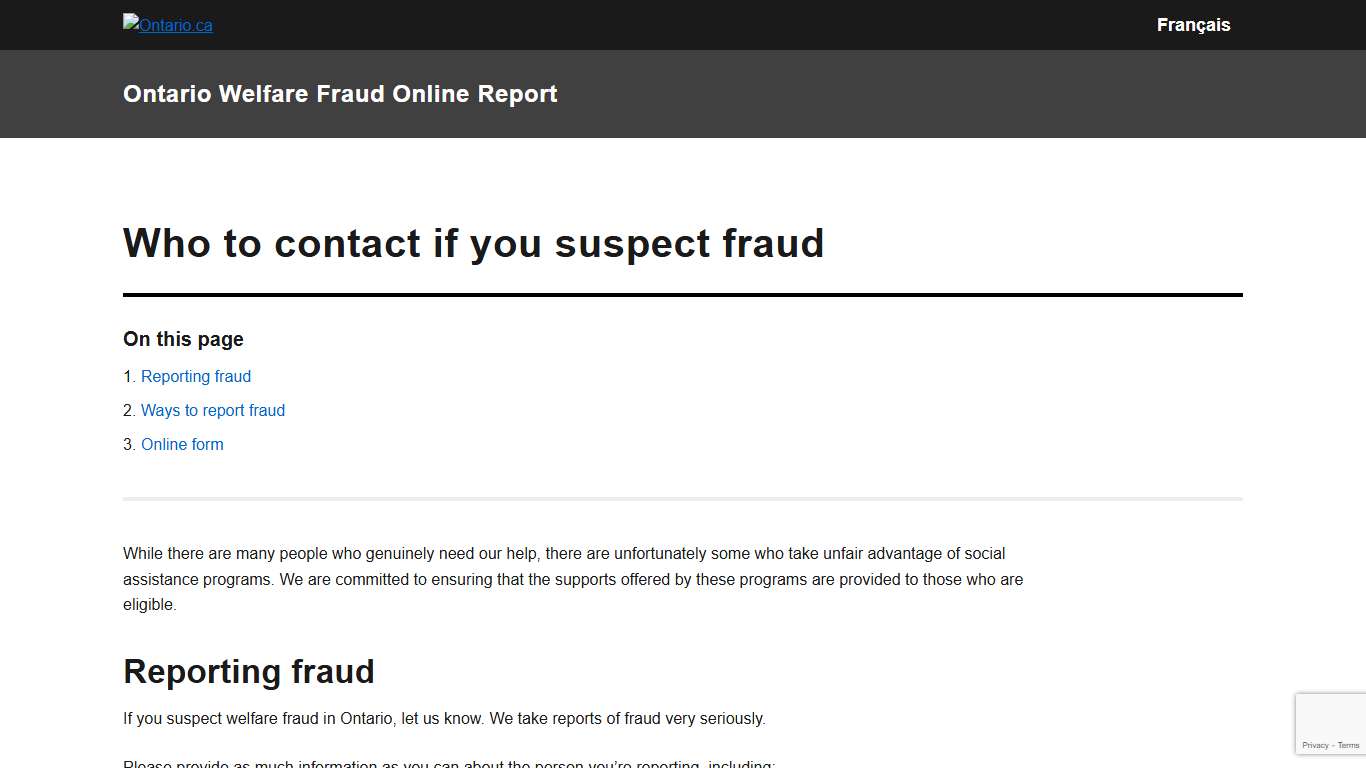
Task: Click the grey divider below the contents list
Action: point(683,498)
